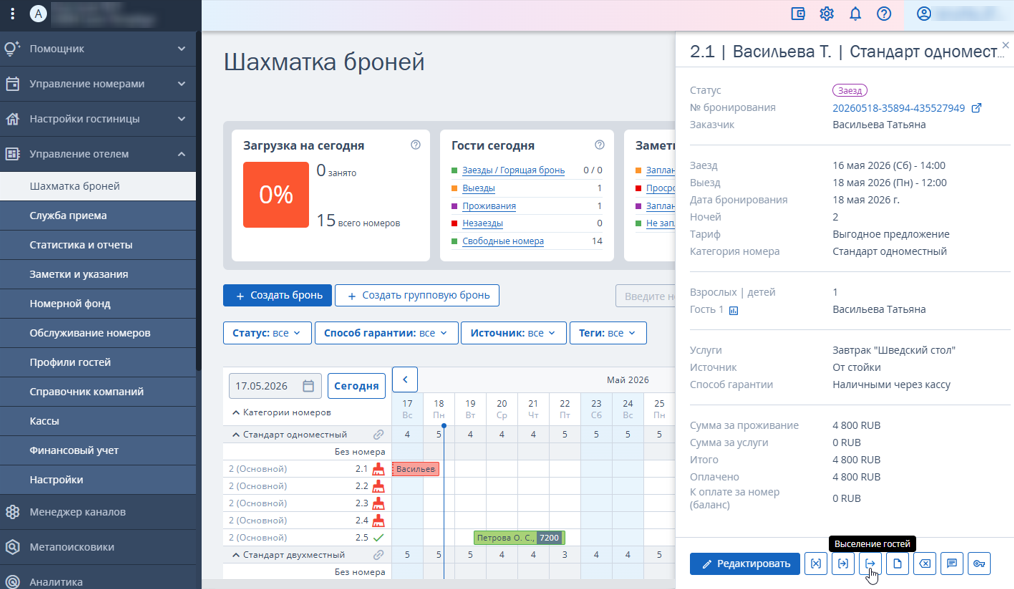This screenshot has width=1014, height=589.
Task: Click the cleaning status icon for room 2.1
Action: click(378, 469)
